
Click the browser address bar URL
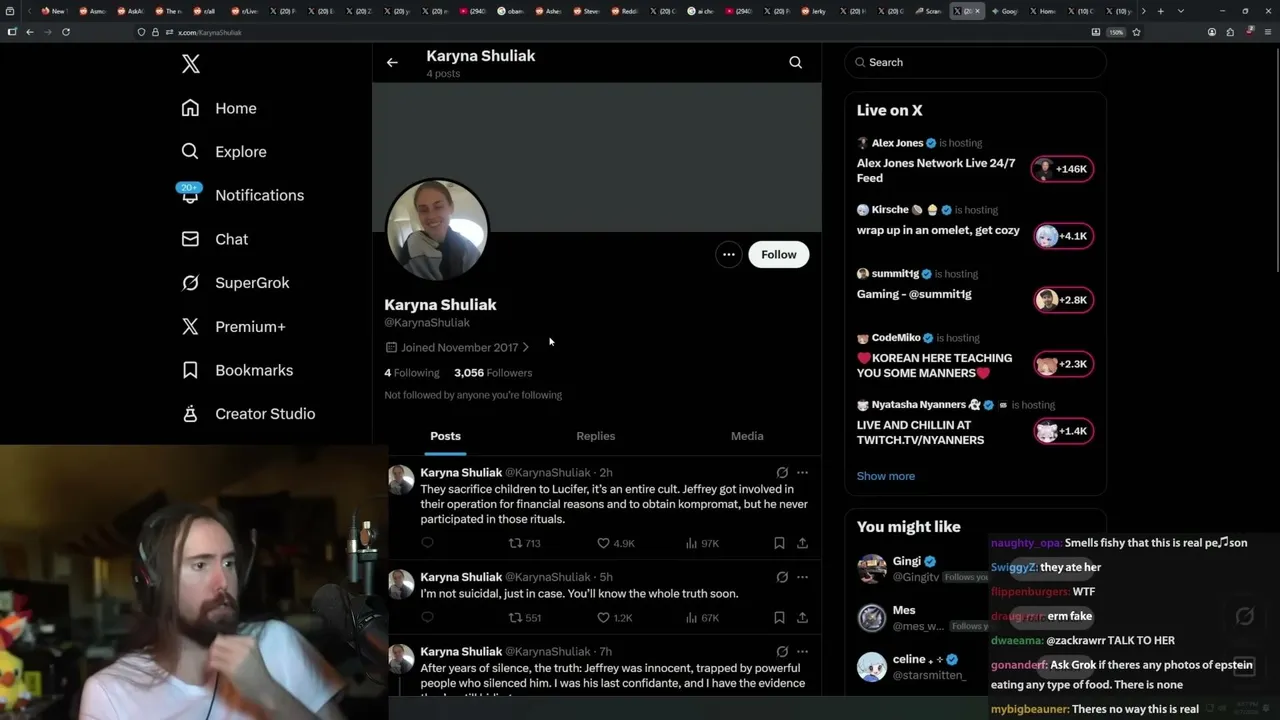[210, 32]
